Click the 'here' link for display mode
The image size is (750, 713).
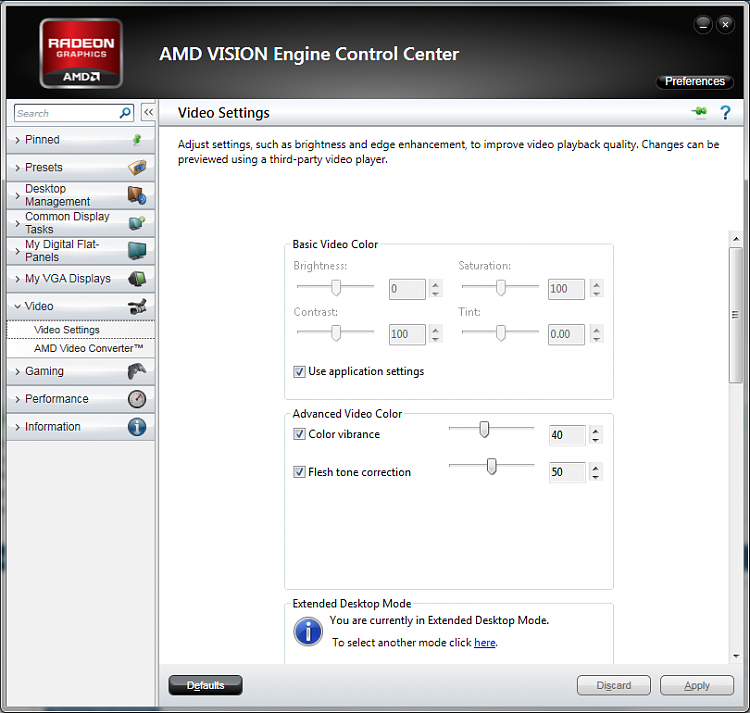pyautogui.click(x=485, y=642)
